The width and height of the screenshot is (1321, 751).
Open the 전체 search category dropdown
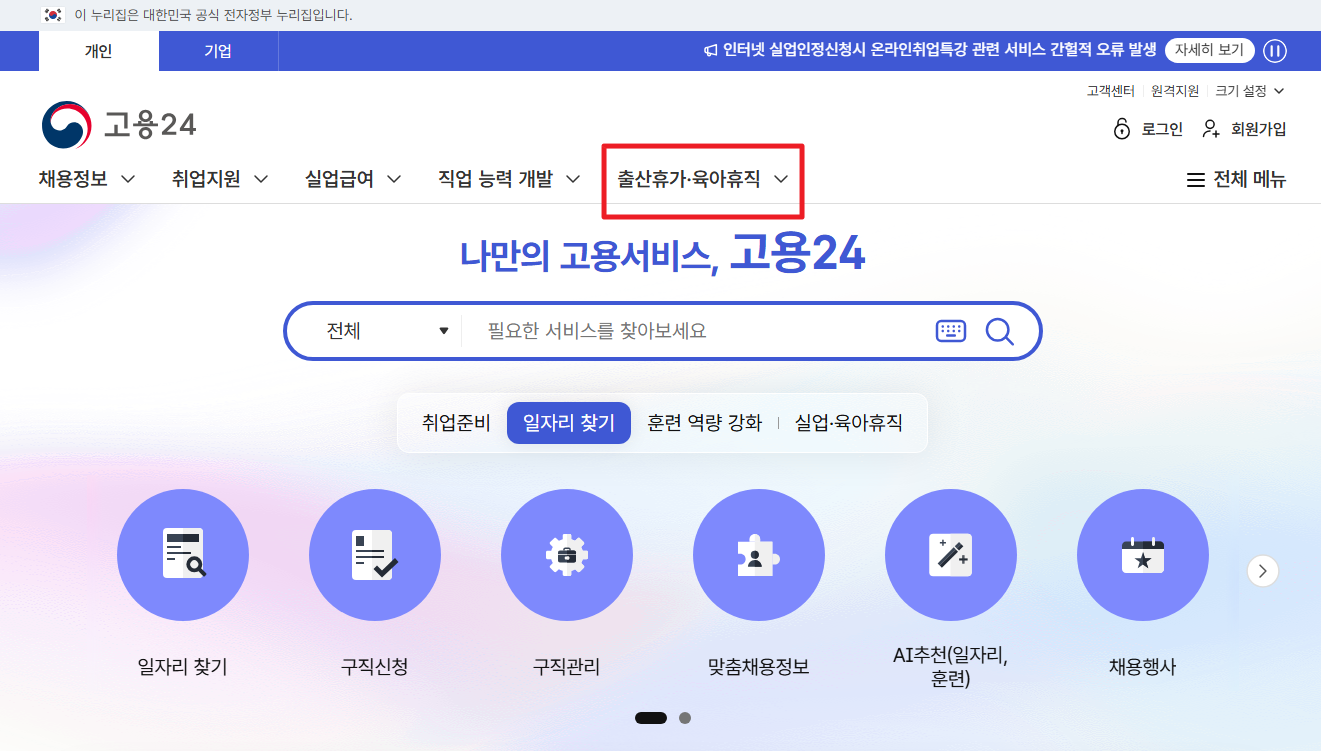point(388,331)
